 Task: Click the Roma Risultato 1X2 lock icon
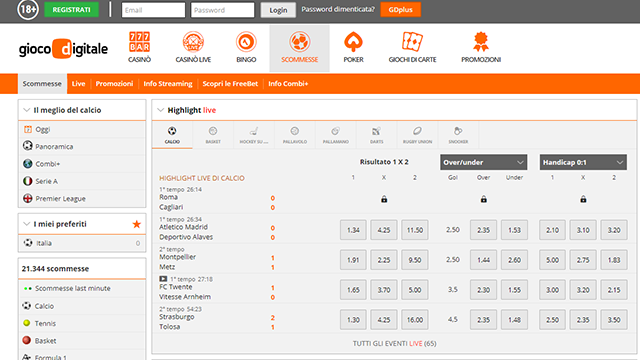coord(384,199)
